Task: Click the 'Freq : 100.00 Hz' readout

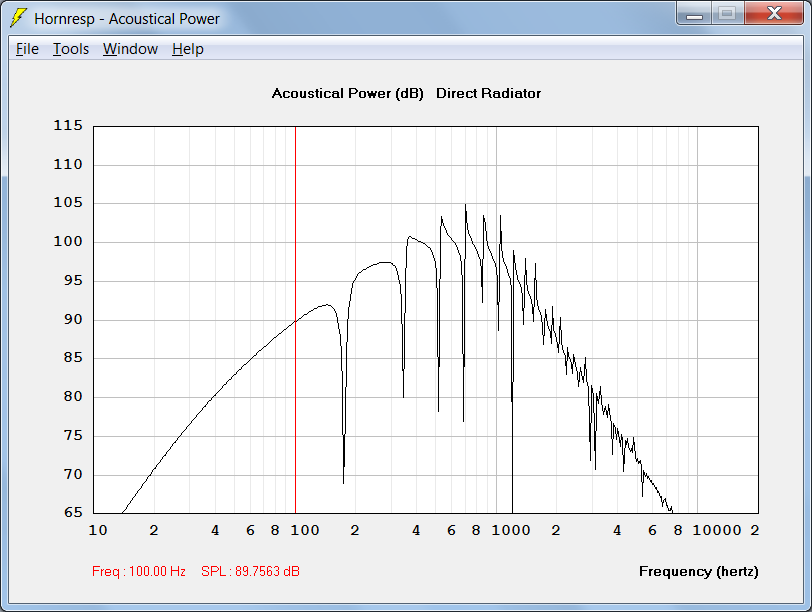Action: tap(139, 571)
